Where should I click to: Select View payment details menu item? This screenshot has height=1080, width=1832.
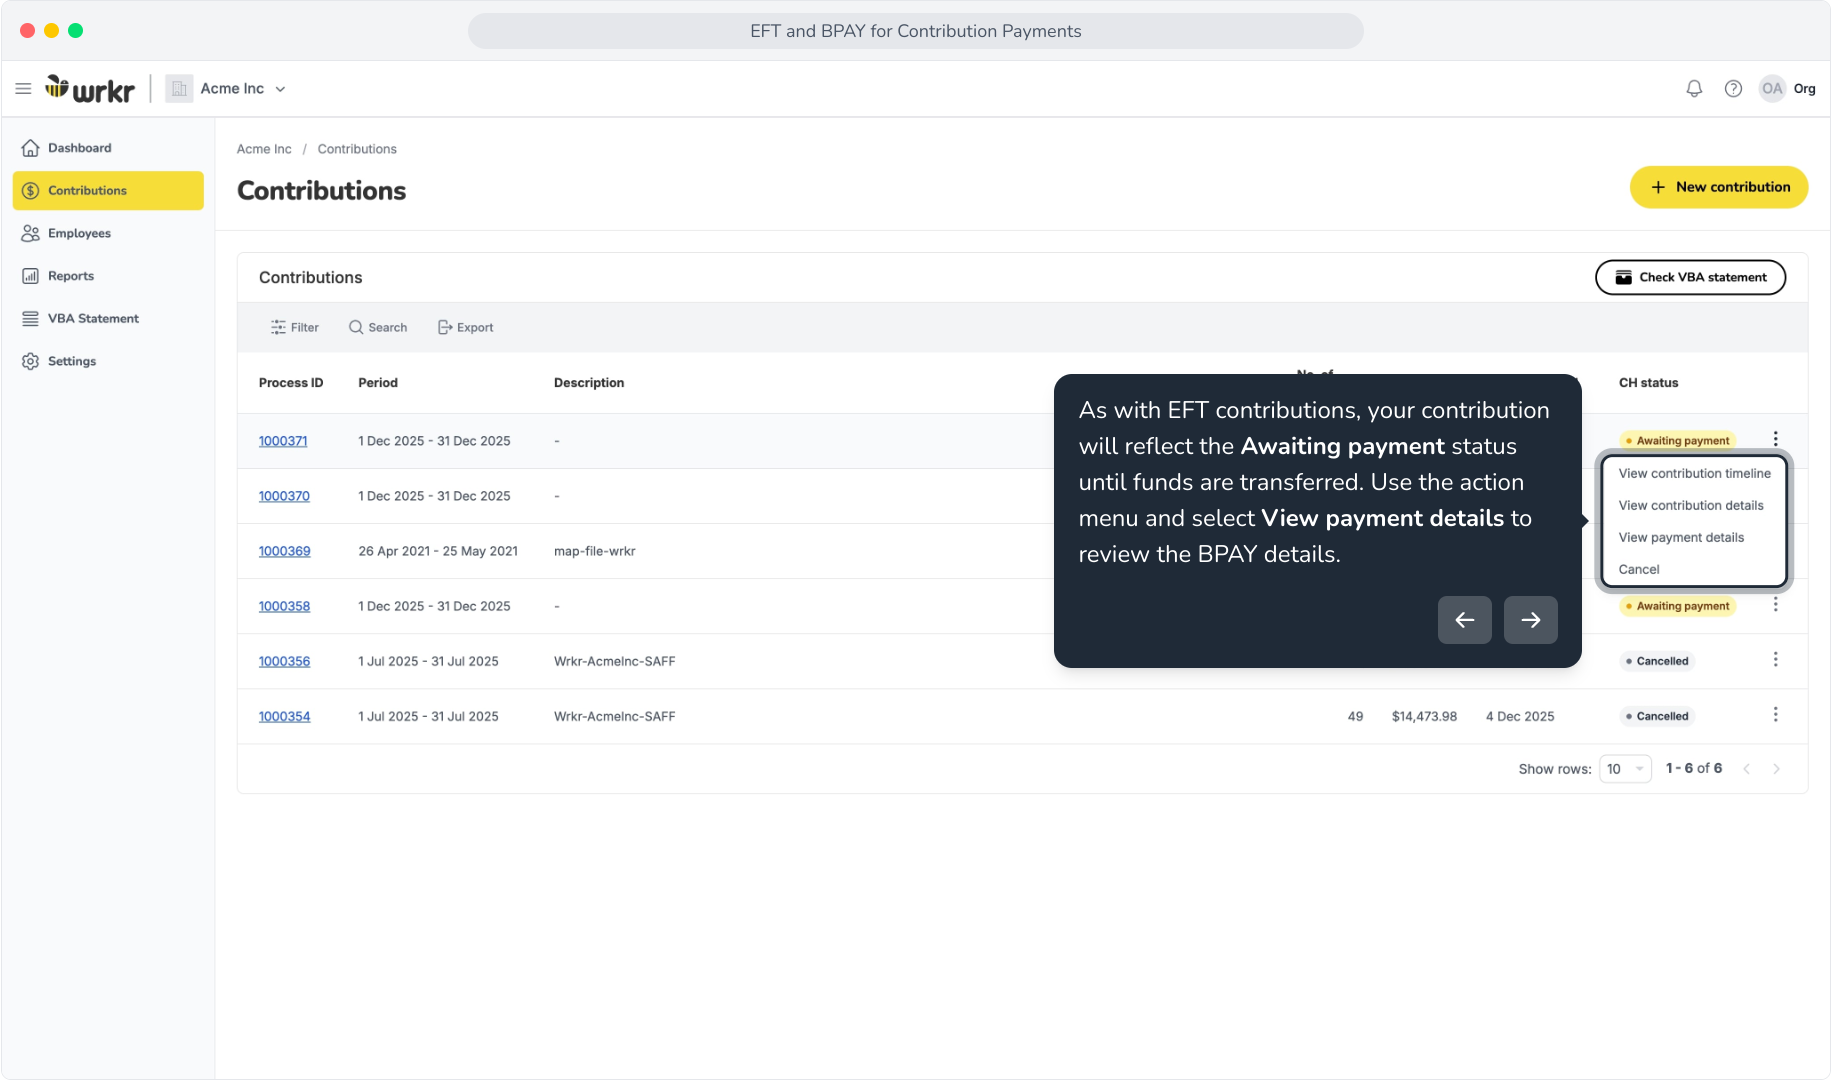click(x=1681, y=538)
